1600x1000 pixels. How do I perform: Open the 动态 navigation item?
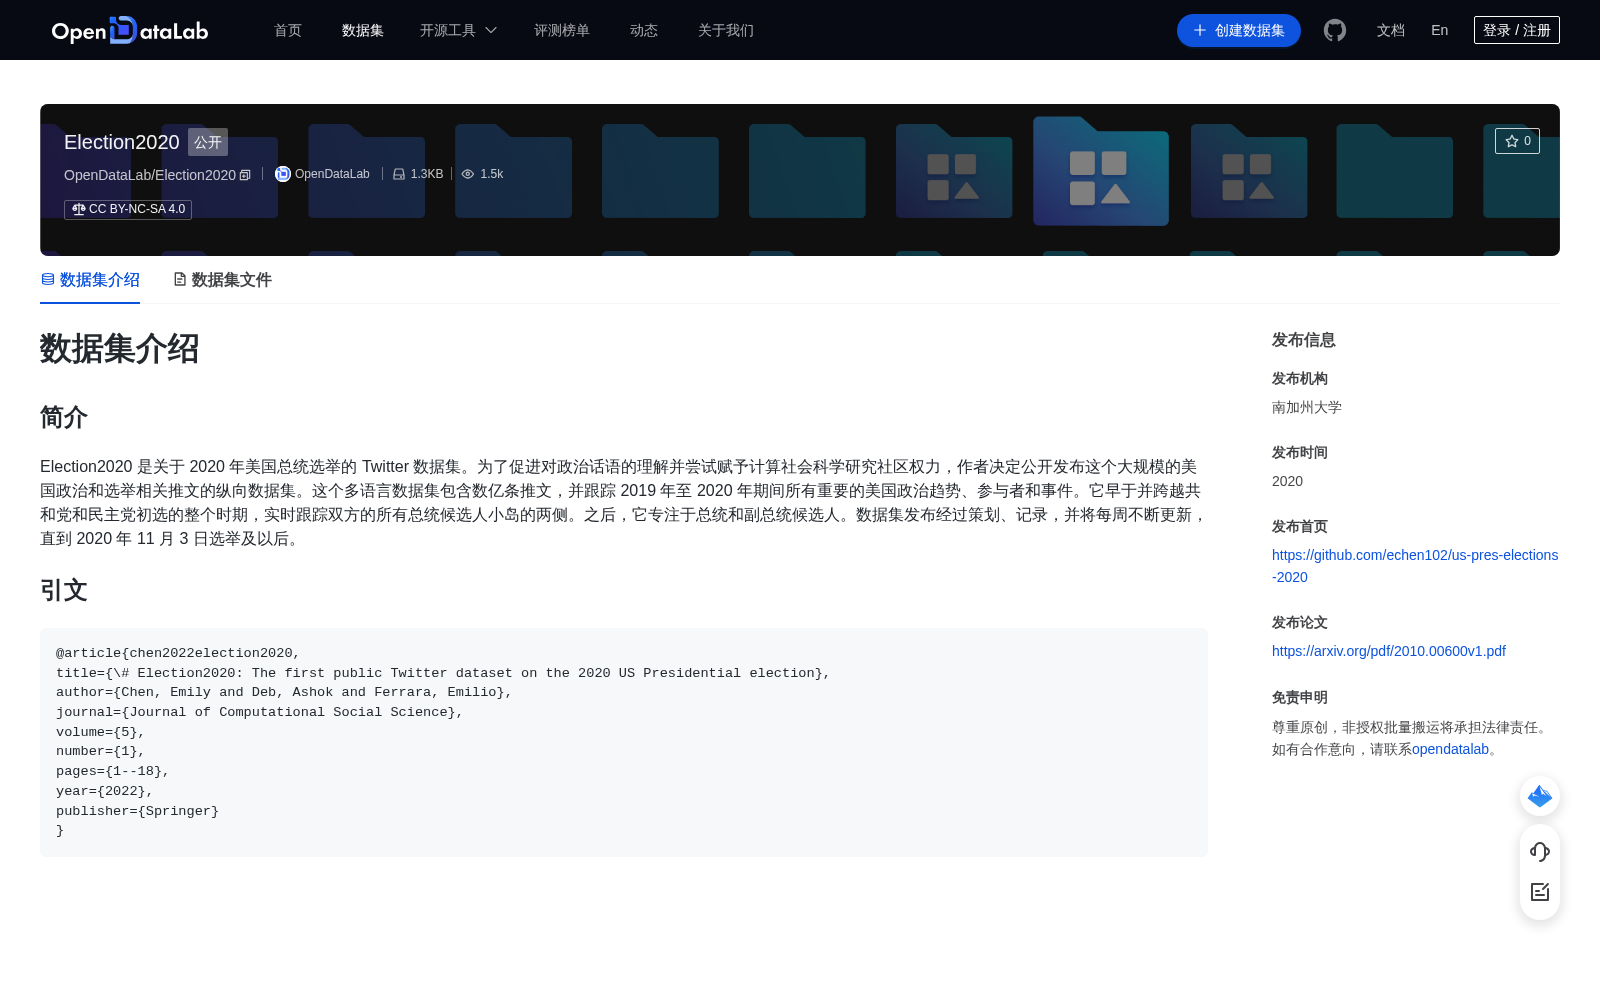644,30
